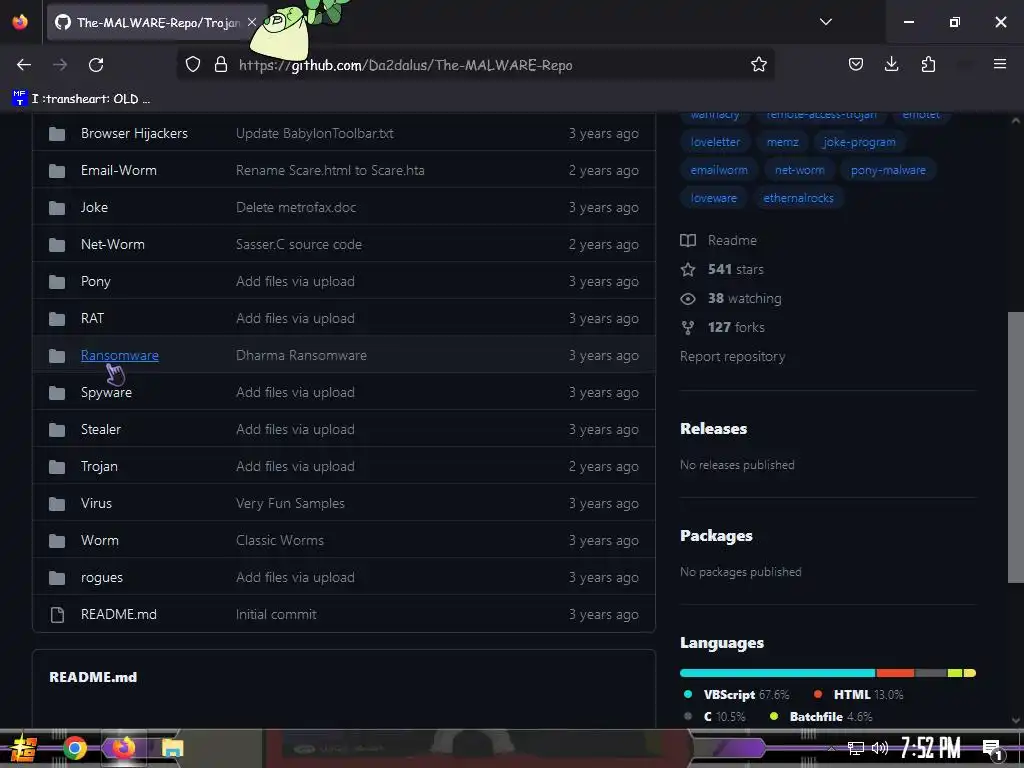Open the Ransomware folder link
This screenshot has width=1024, height=768.
[x=120, y=355]
